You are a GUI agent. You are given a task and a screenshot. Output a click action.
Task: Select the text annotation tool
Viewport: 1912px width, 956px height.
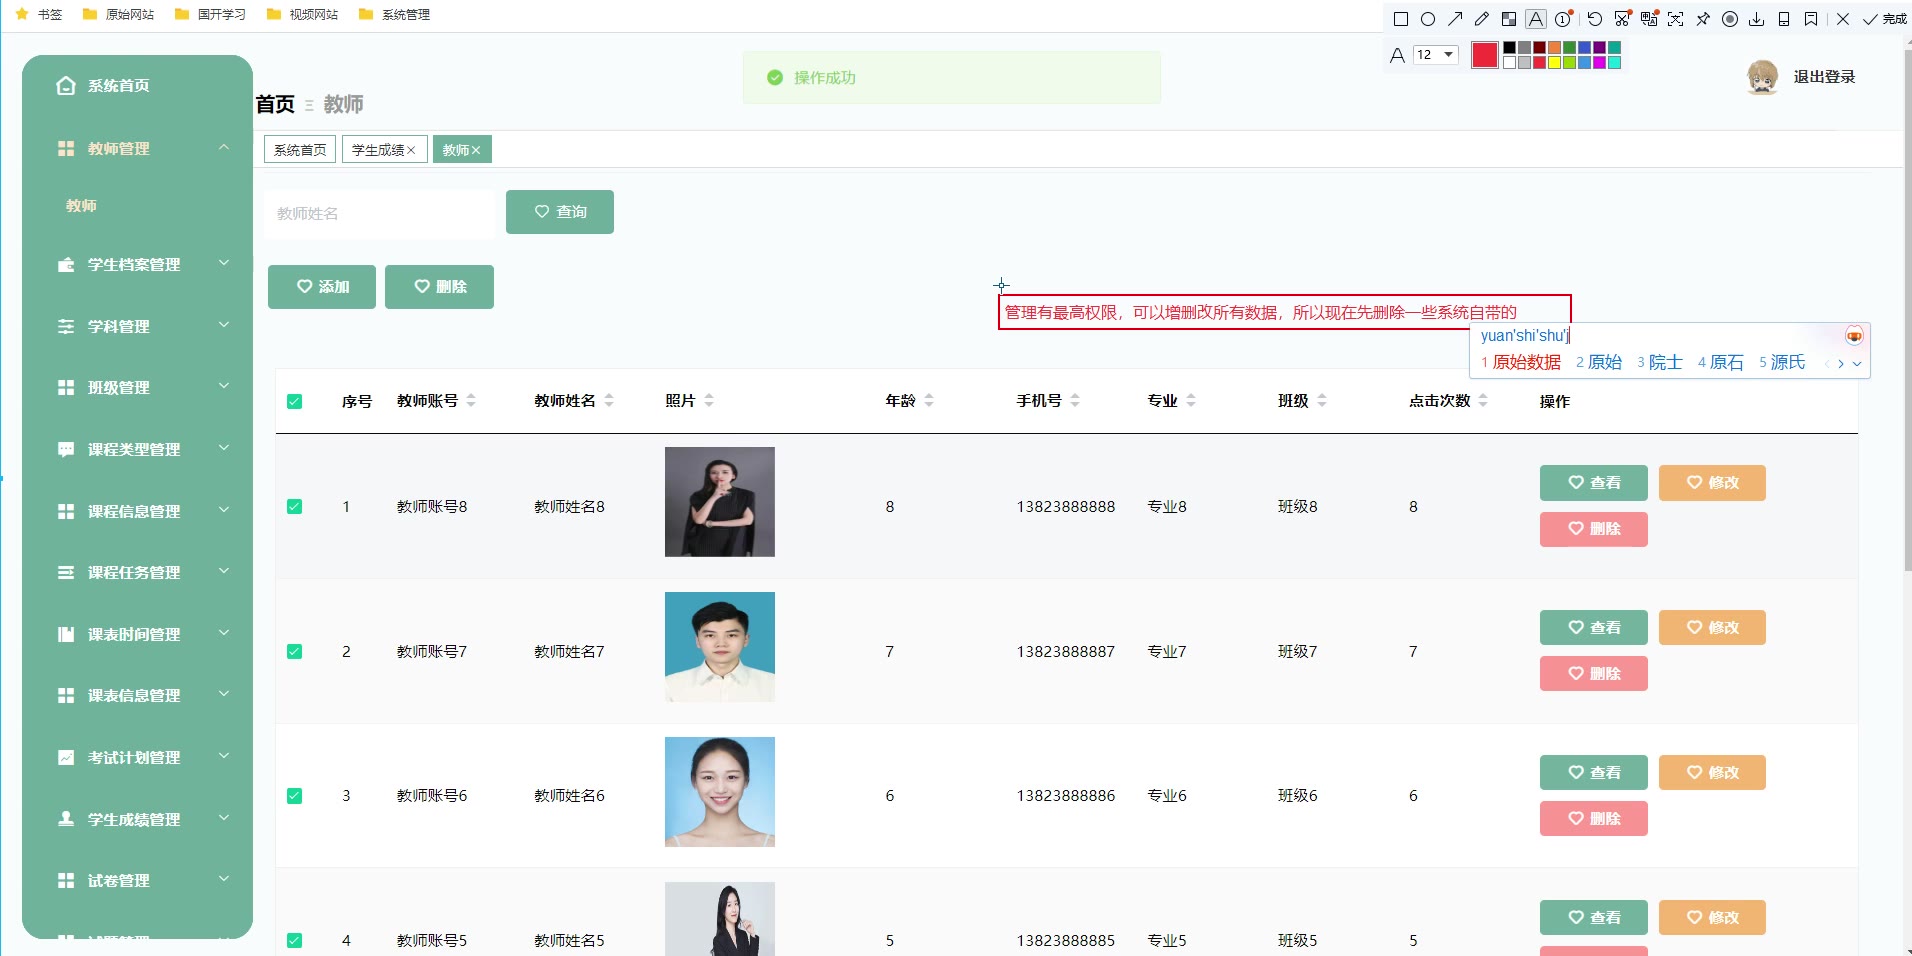1536,19
